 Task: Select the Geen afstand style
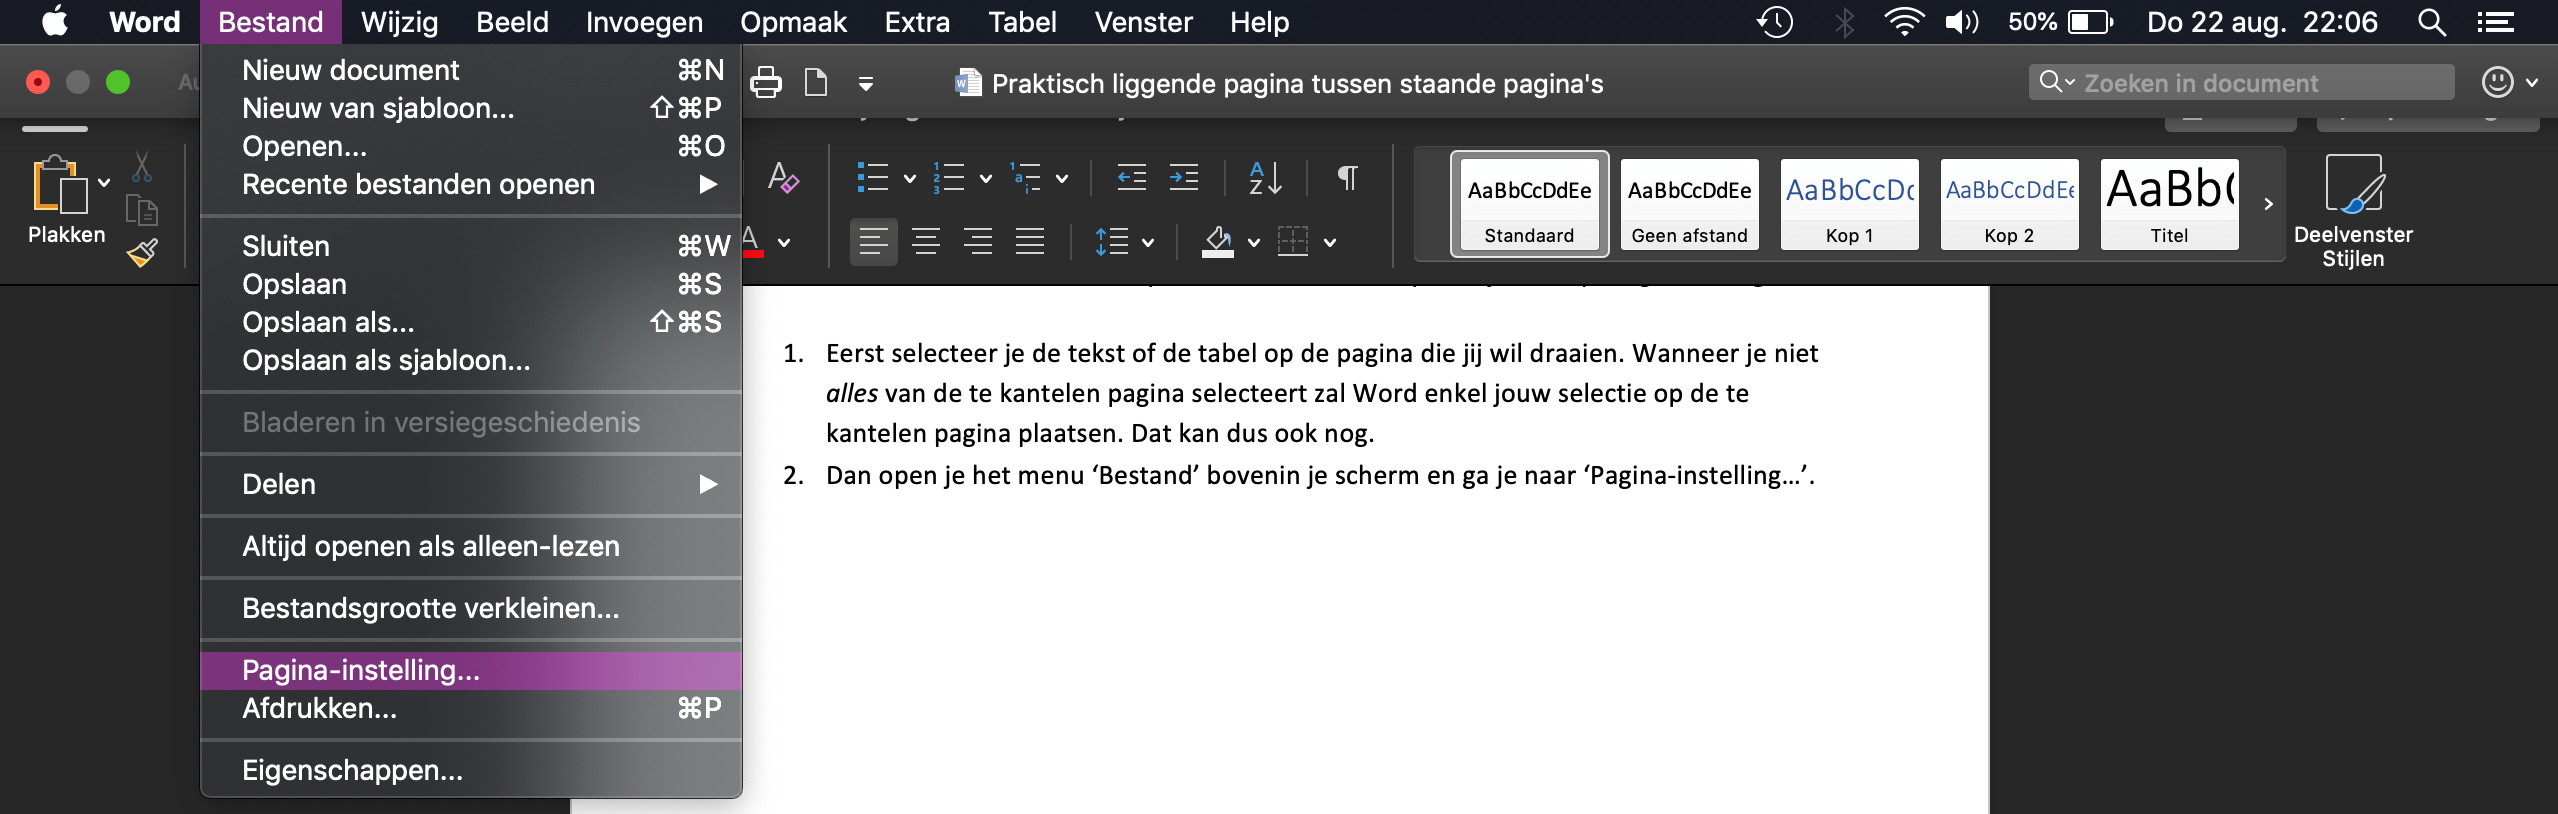(1689, 204)
